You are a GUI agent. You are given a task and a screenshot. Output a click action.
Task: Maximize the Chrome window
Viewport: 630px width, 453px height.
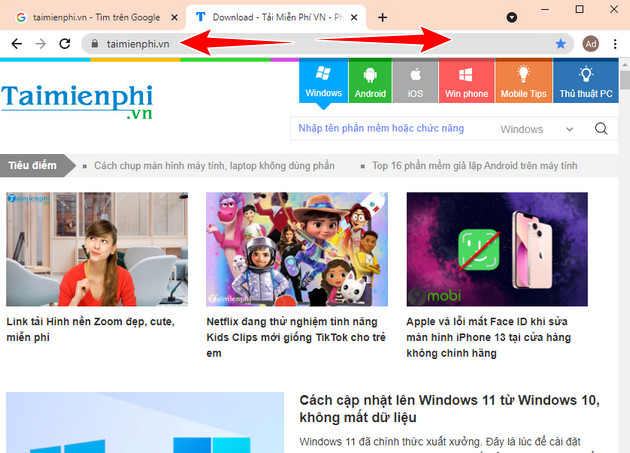(579, 9)
